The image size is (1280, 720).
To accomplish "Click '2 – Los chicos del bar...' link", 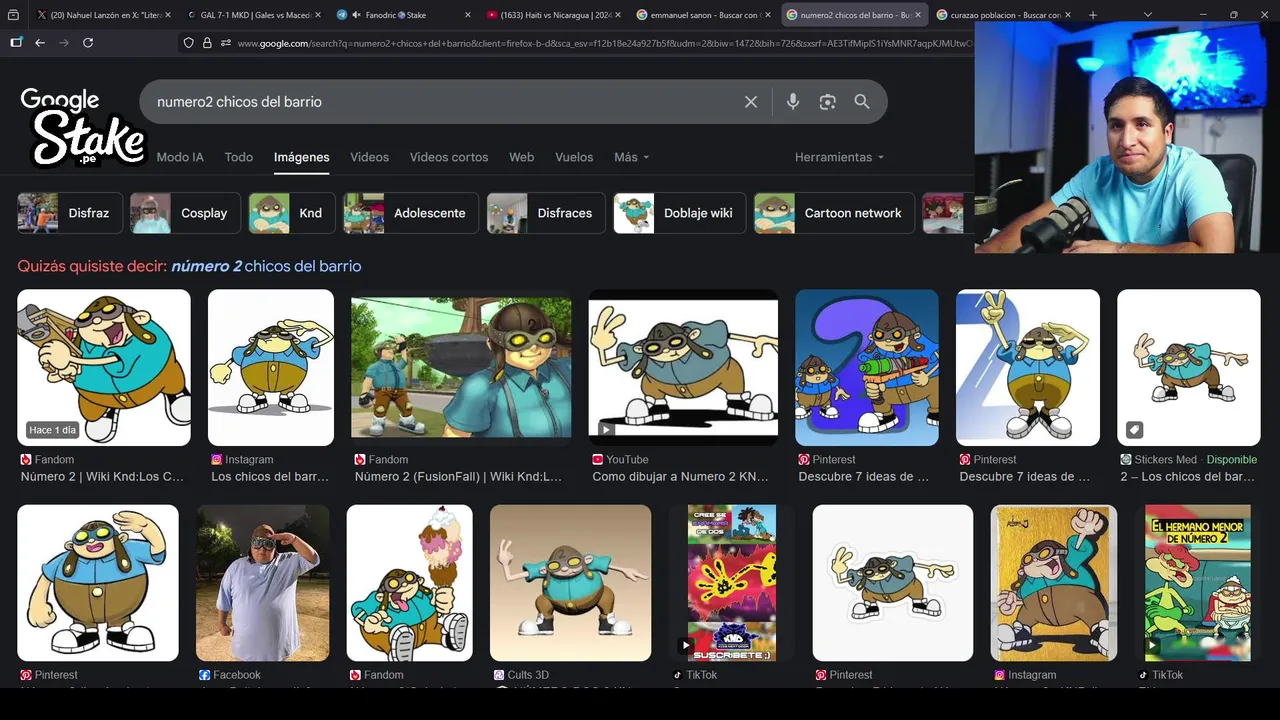I will pos(1187,477).
